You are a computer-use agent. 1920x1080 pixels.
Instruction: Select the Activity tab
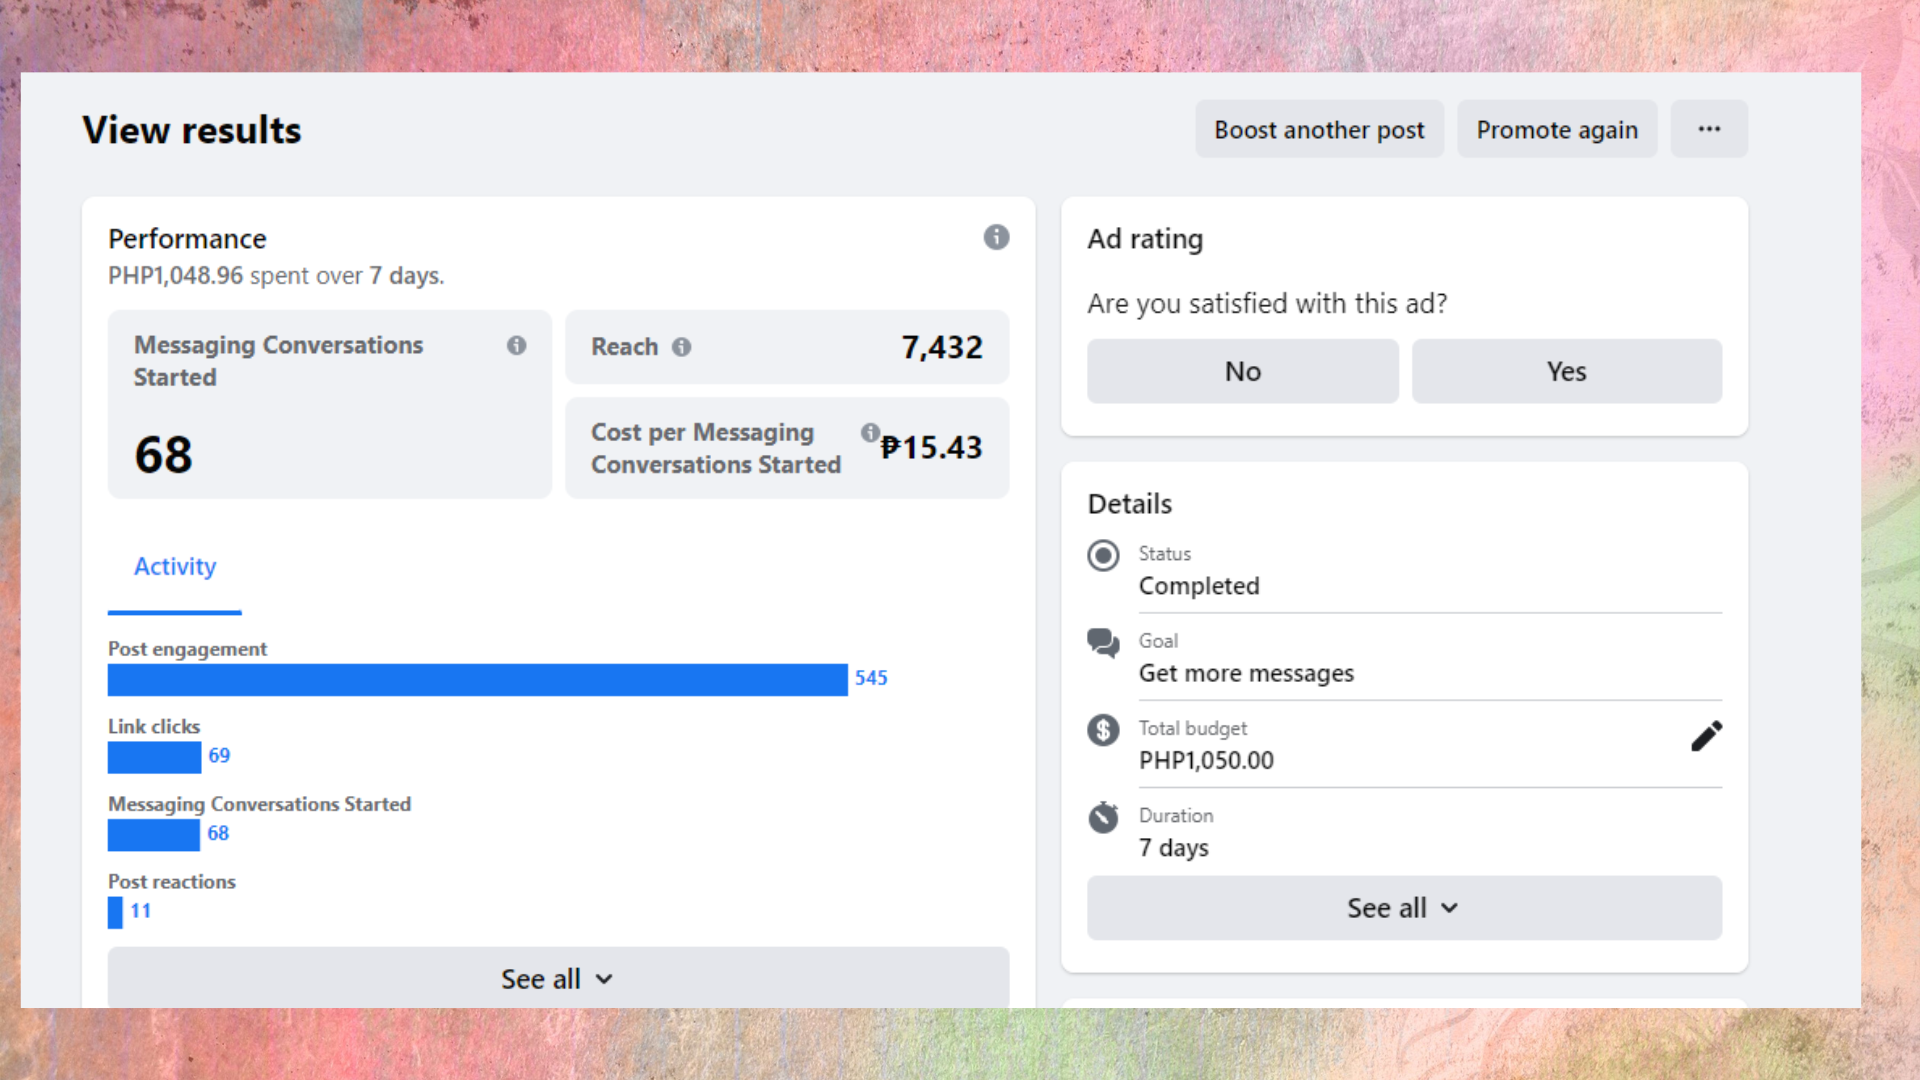click(x=175, y=567)
